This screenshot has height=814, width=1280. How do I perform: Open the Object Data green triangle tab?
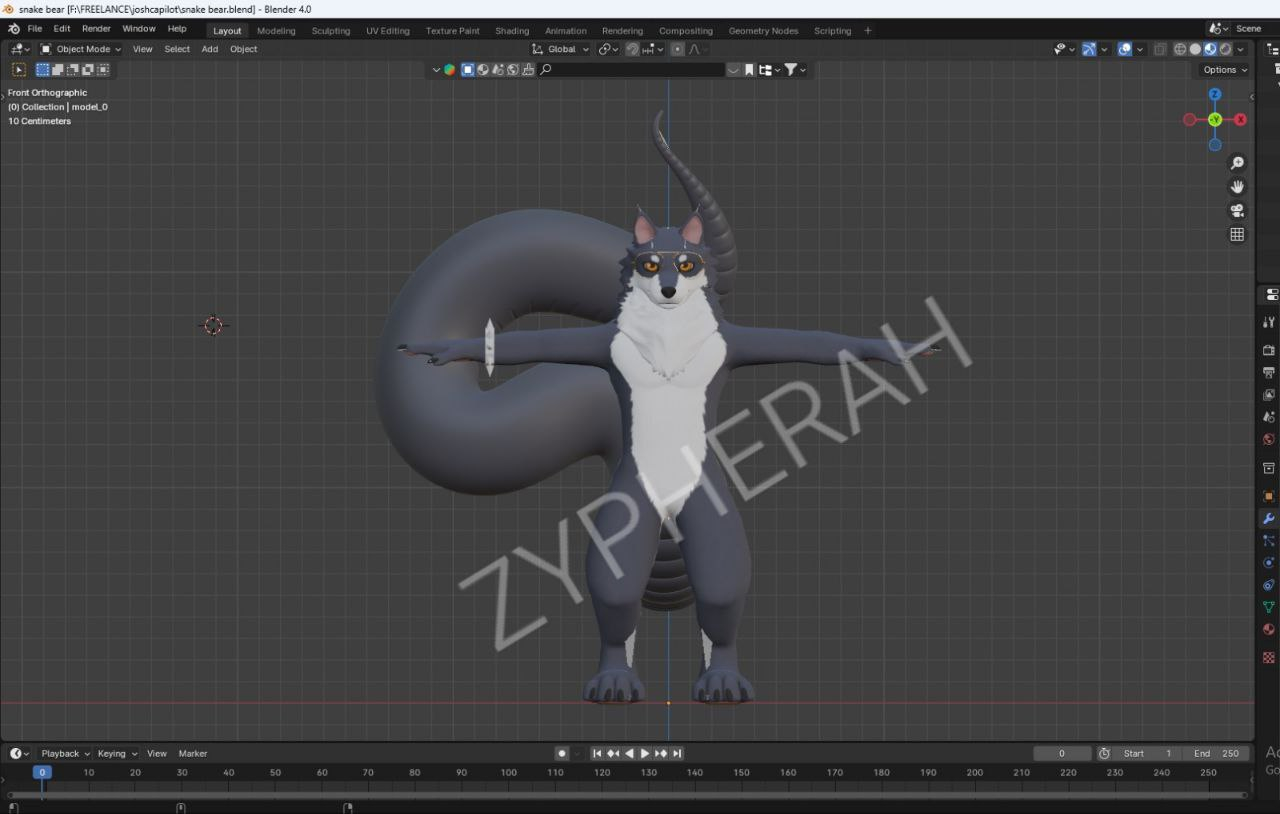1269,607
